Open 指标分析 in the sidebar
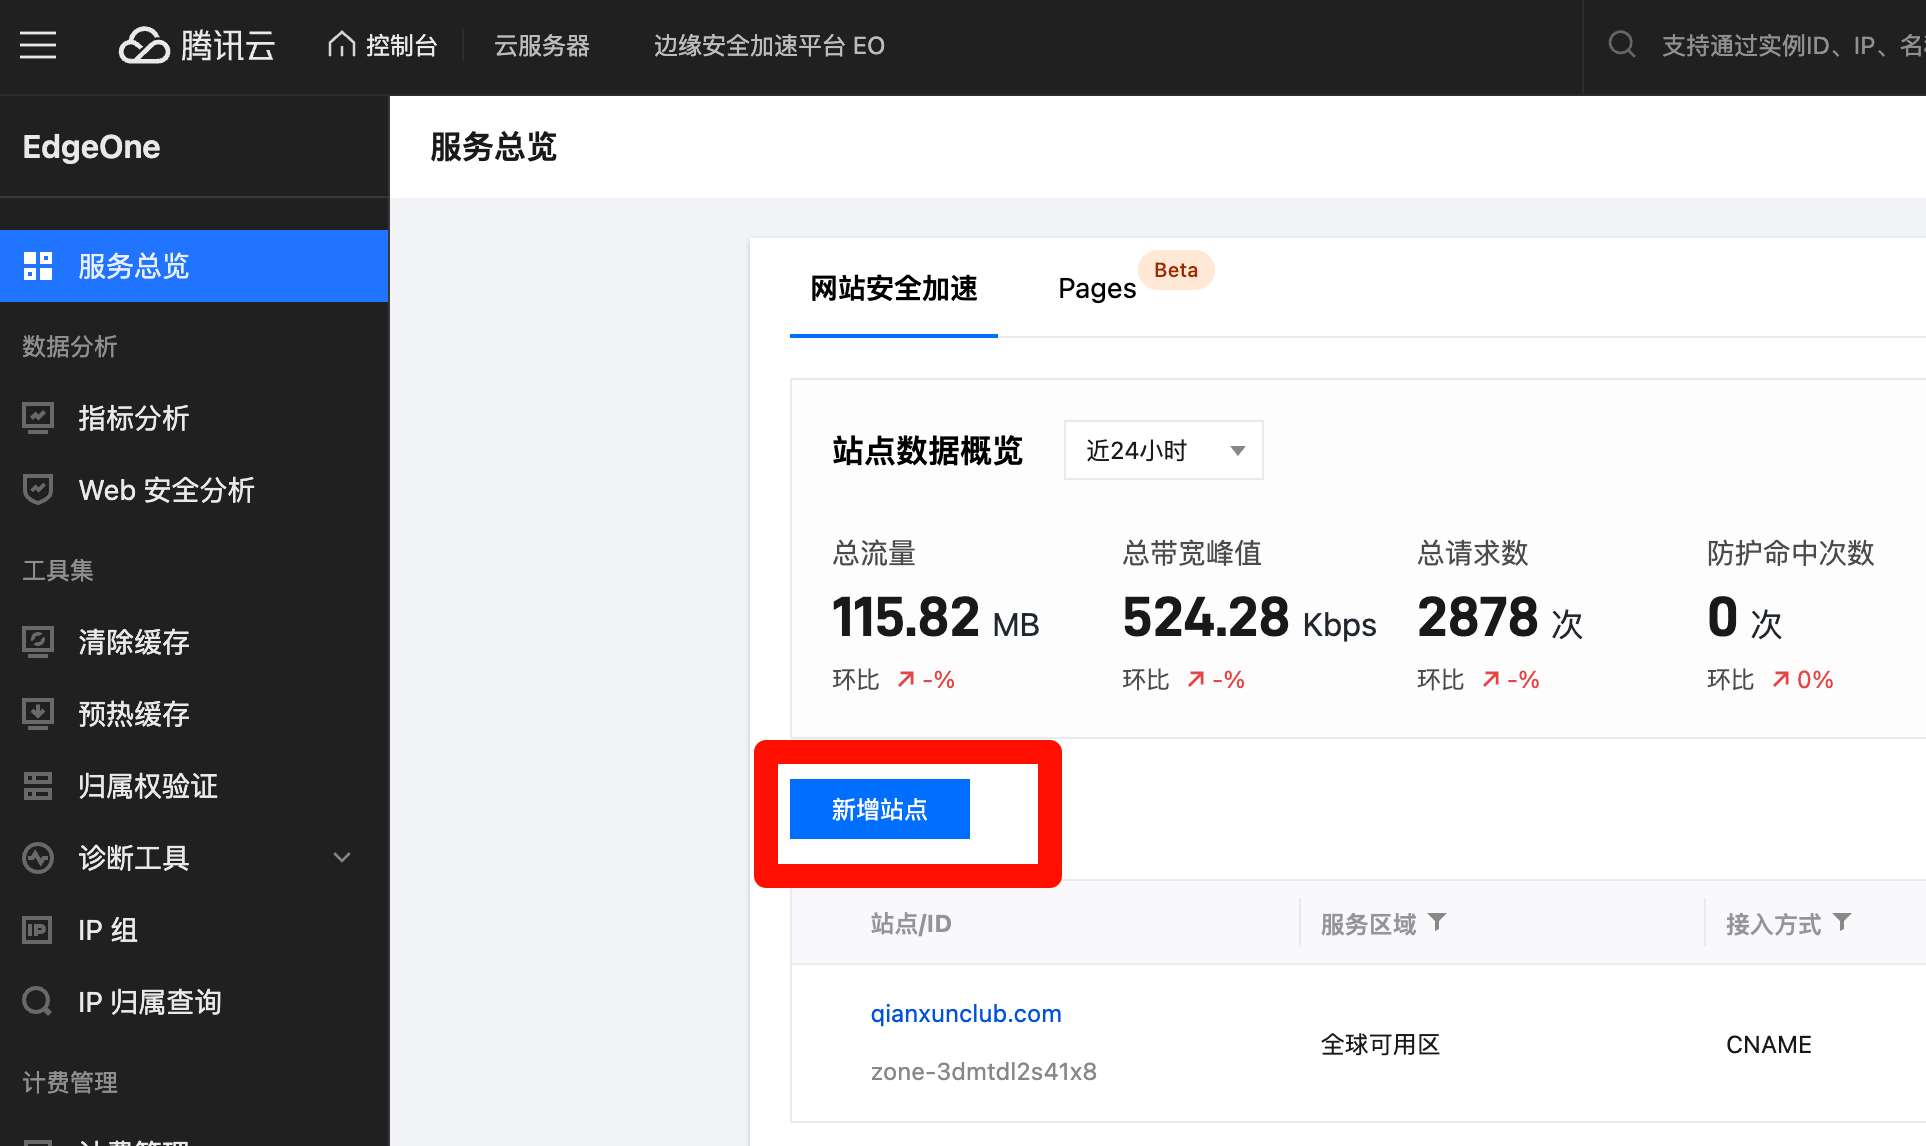 194,418
